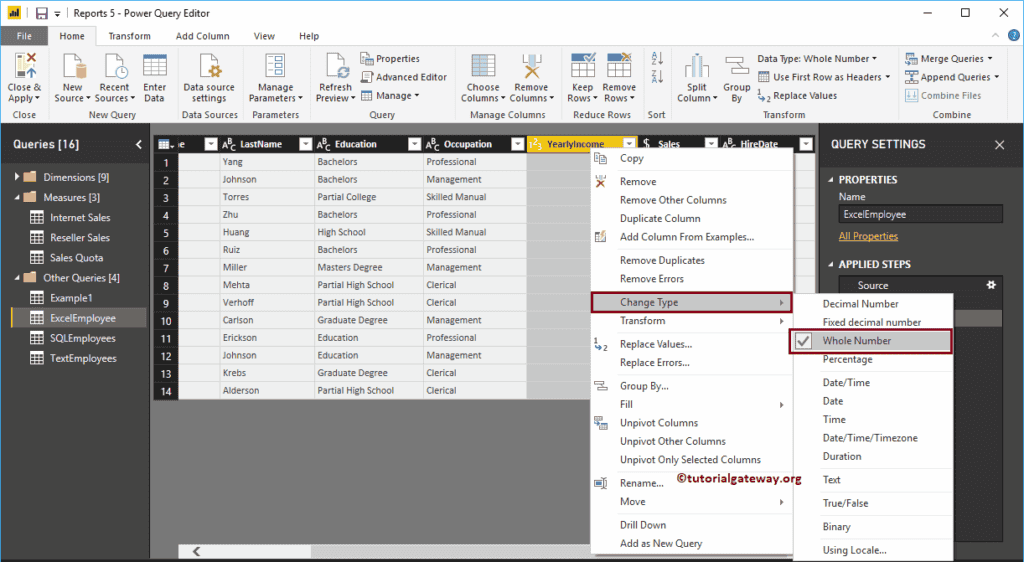The width and height of the screenshot is (1024, 562).
Task: Click the save icon in the title bar
Action: coord(41,13)
